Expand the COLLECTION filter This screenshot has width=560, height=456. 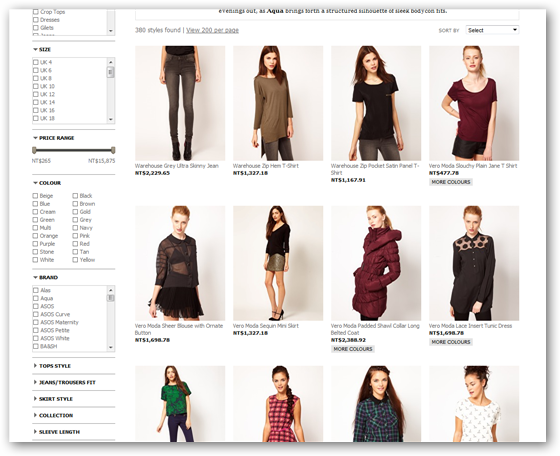tap(53, 415)
